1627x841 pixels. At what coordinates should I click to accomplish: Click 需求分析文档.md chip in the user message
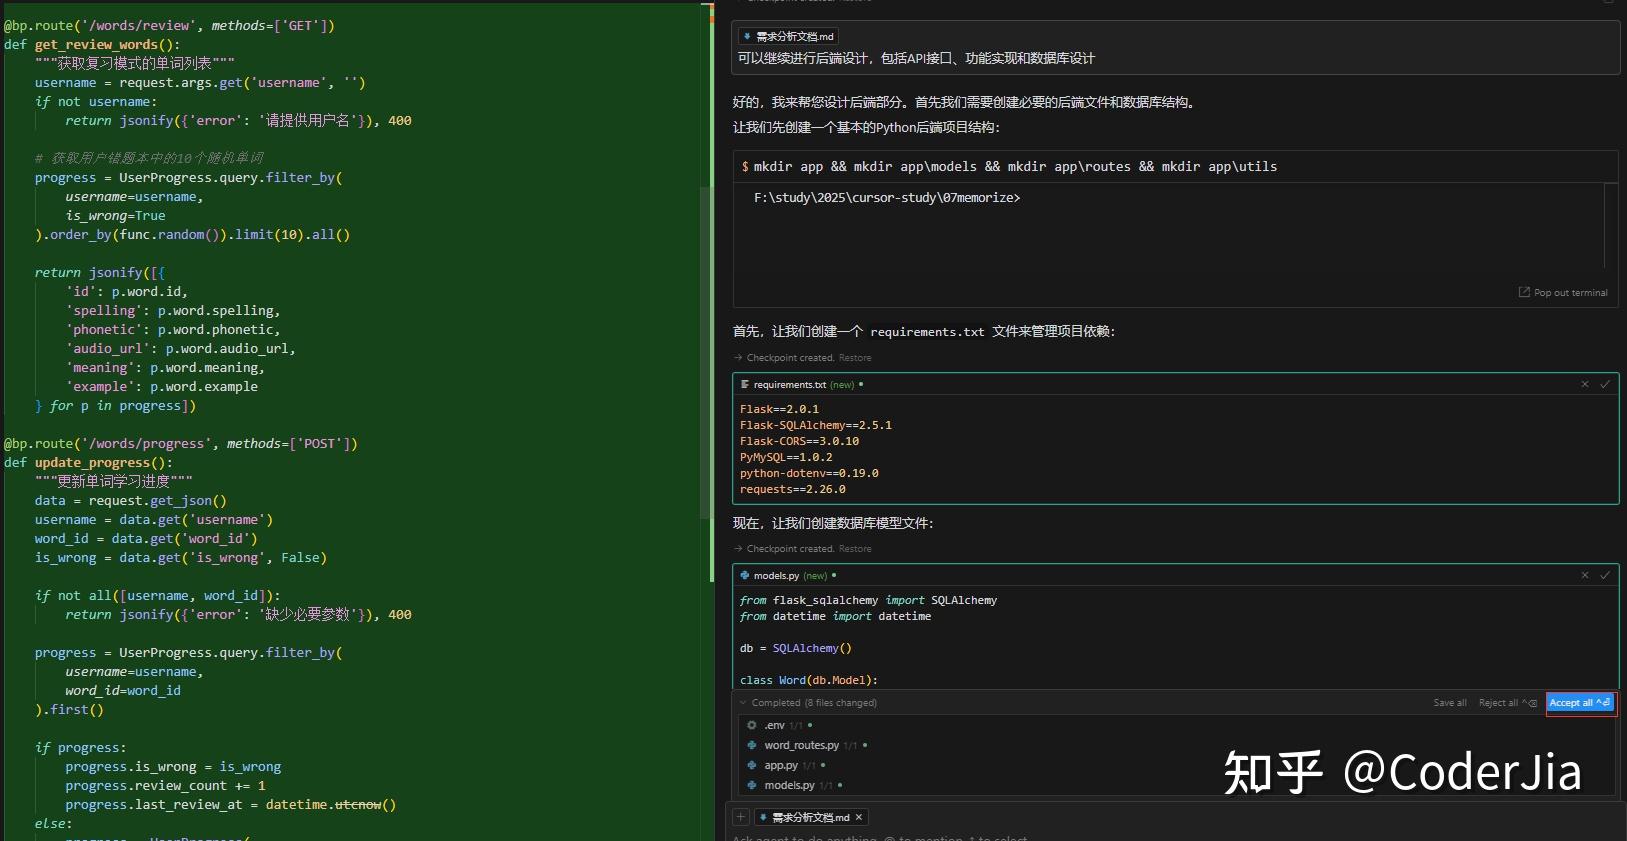788,36
